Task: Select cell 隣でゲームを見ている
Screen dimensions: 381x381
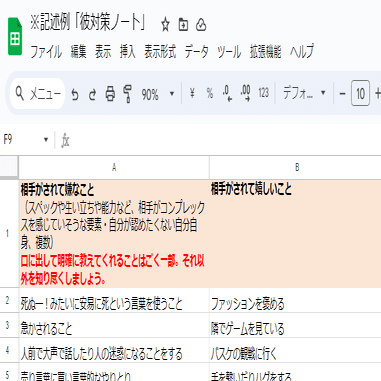Action: click(x=295, y=325)
